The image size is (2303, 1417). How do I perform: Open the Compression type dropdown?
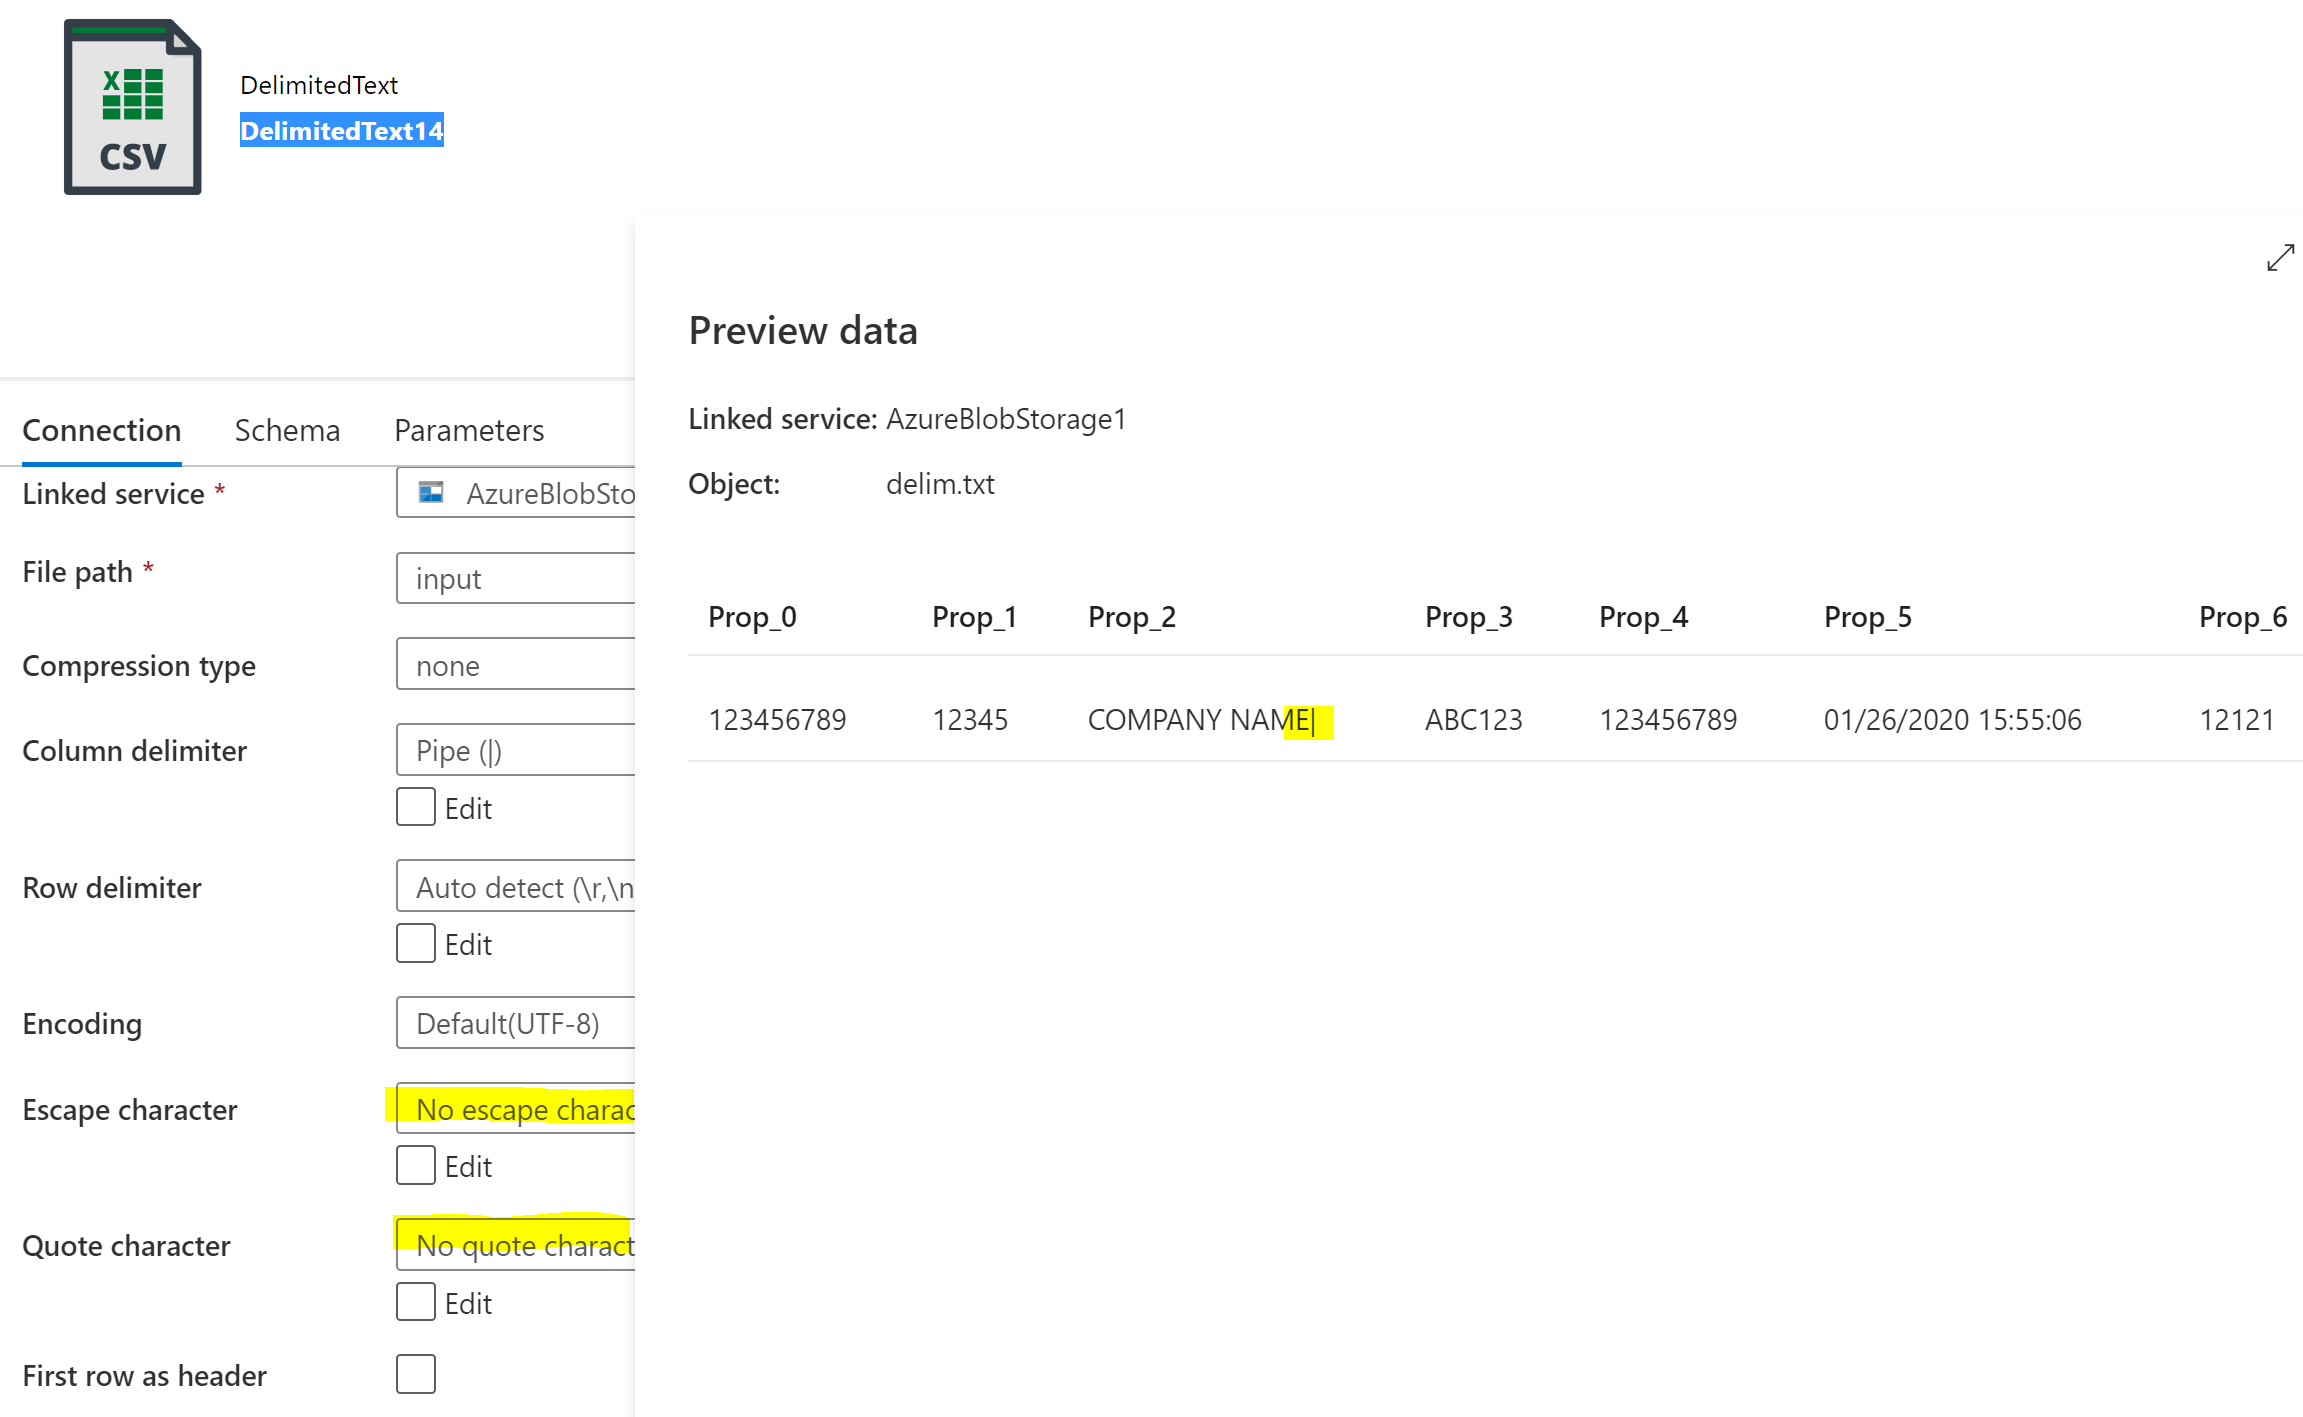click(515, 665)
